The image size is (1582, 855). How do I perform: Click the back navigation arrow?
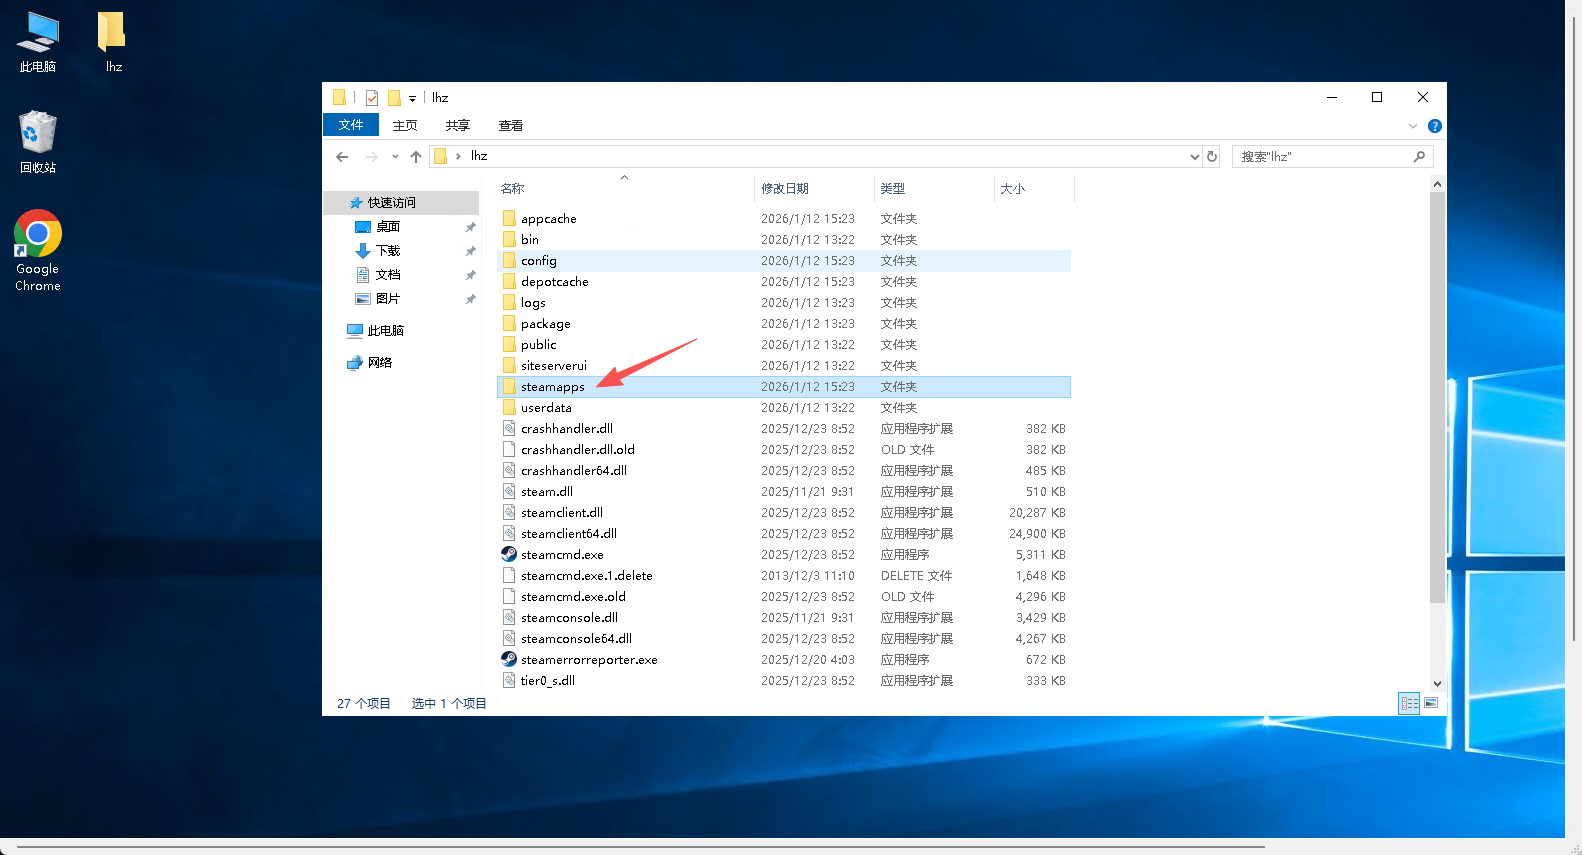(x=342, y=157)
